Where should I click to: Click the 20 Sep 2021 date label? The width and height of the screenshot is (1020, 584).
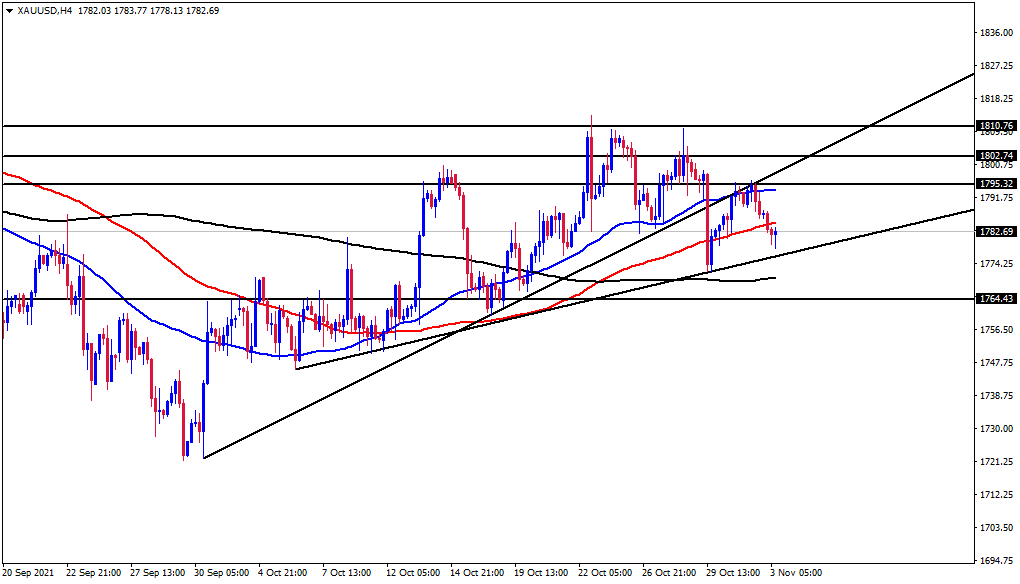[x=29, y=573]
